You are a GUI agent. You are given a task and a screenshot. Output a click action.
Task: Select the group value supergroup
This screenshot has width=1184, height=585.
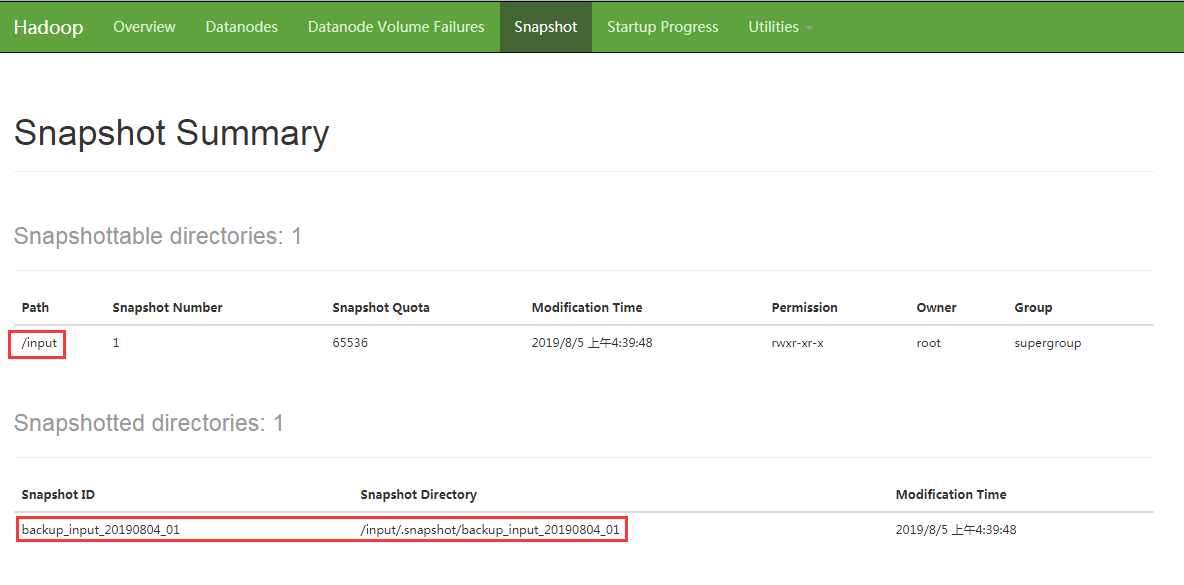pos(1048,343)
